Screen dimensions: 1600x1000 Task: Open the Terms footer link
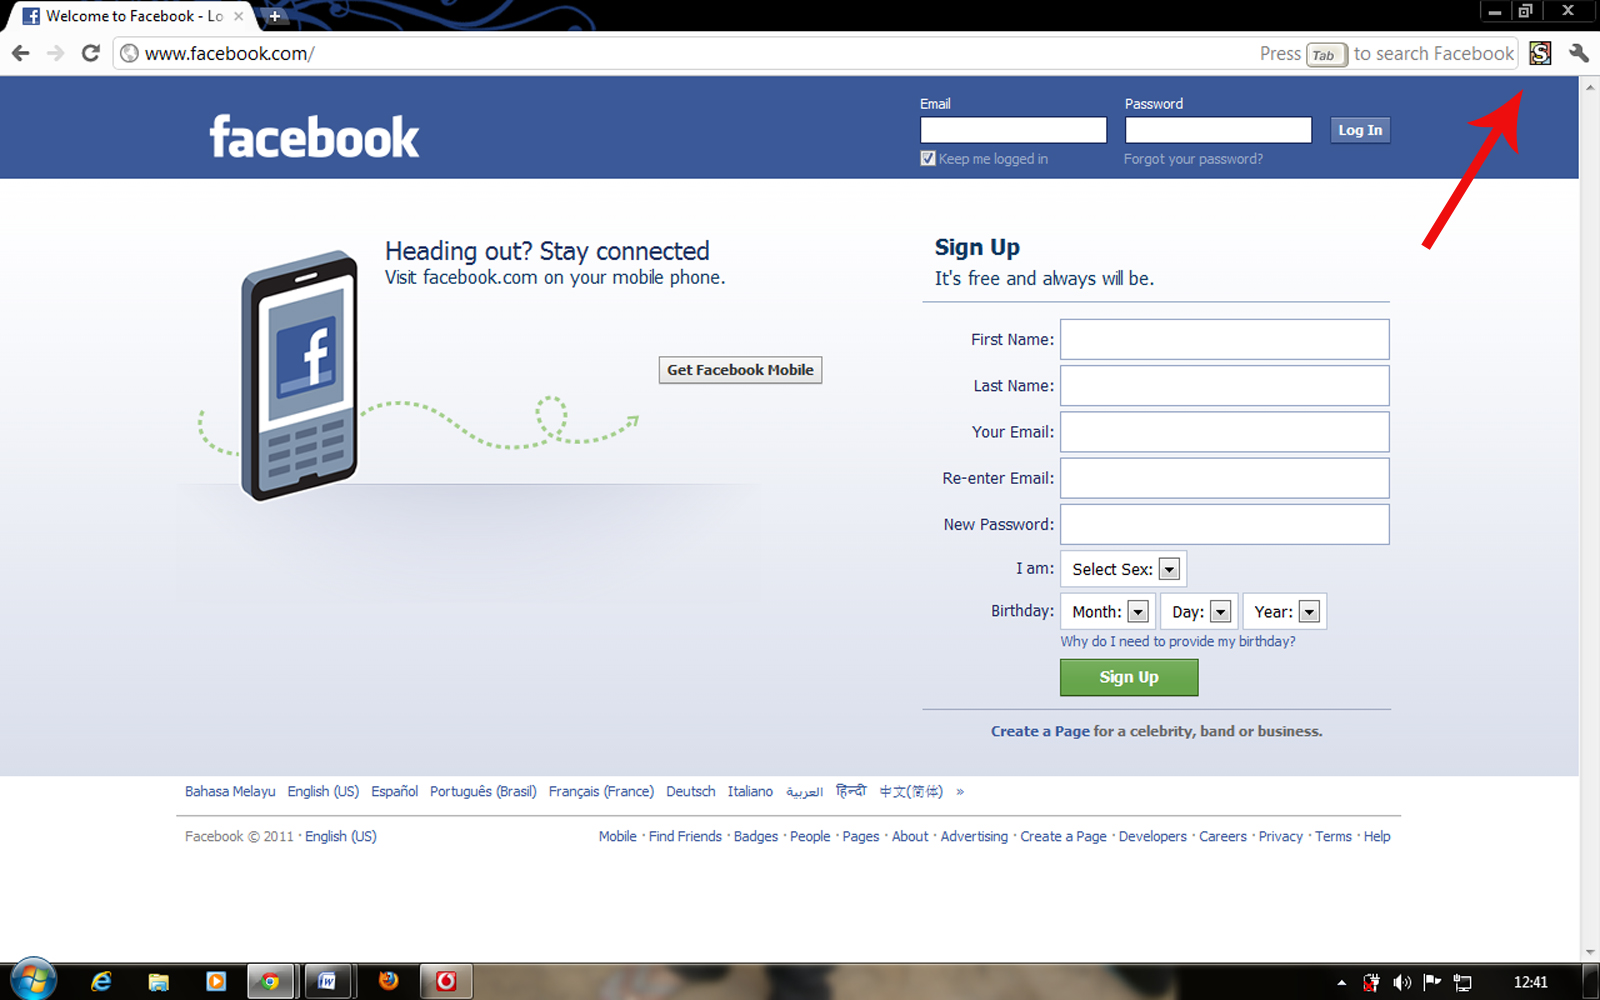(1333, 836)
